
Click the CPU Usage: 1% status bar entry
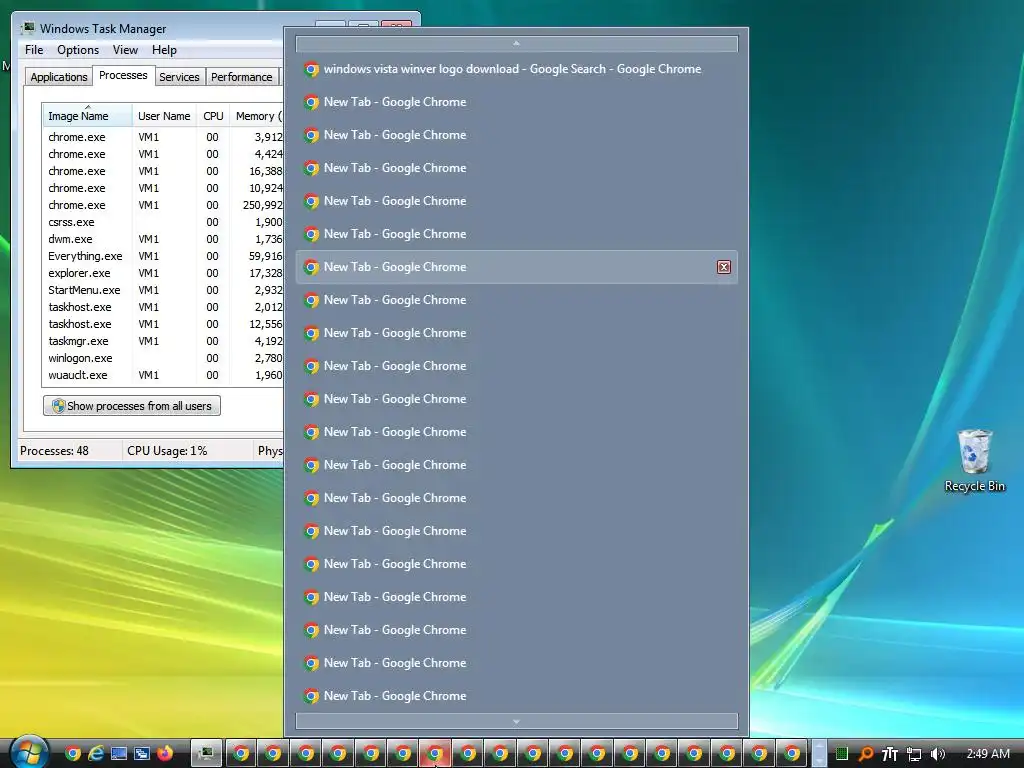pos(167,451)
